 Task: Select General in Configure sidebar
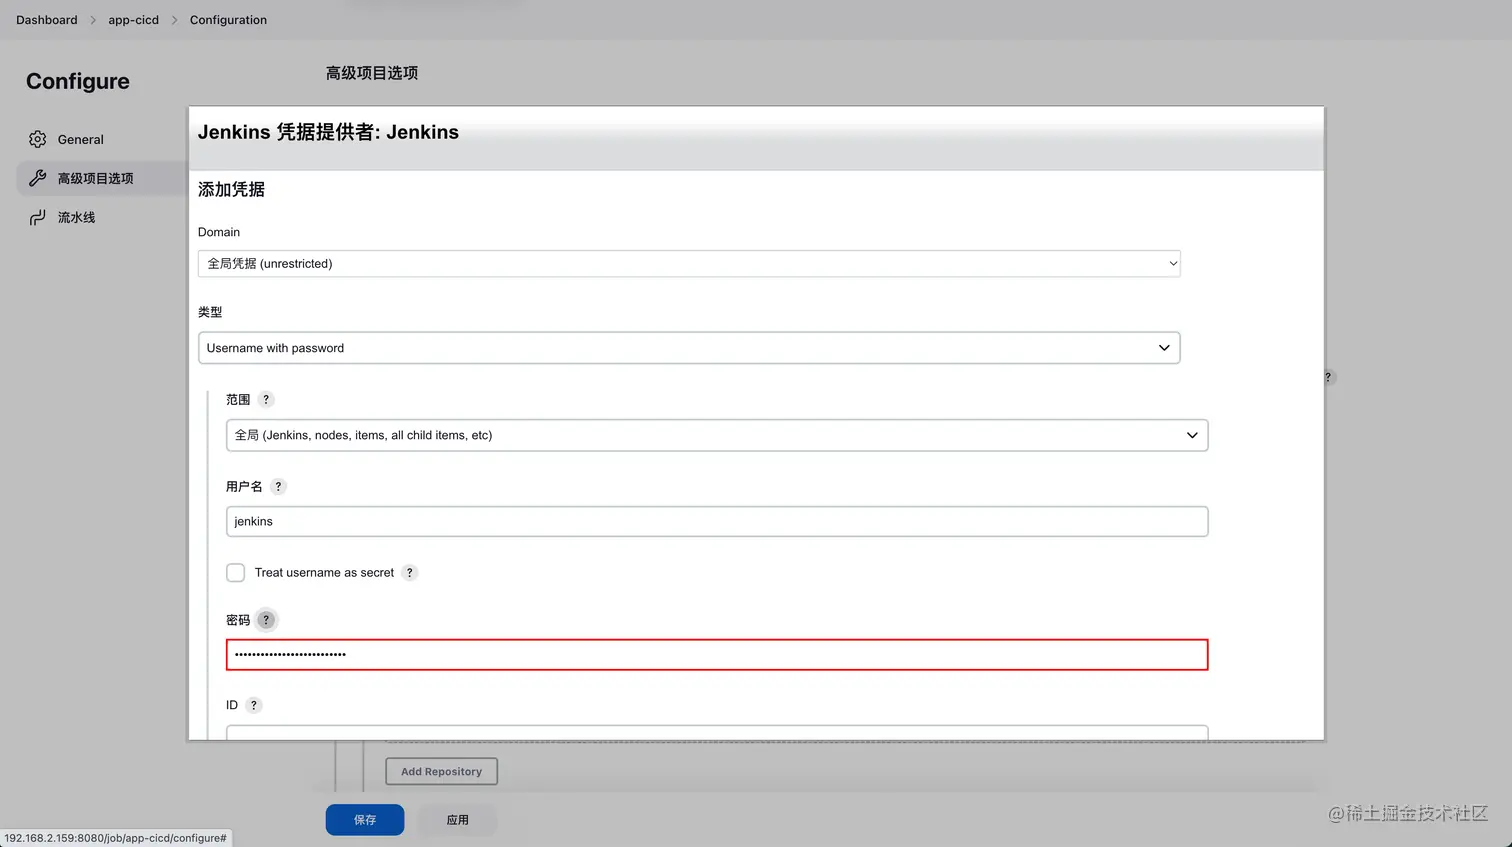(102, 139)
